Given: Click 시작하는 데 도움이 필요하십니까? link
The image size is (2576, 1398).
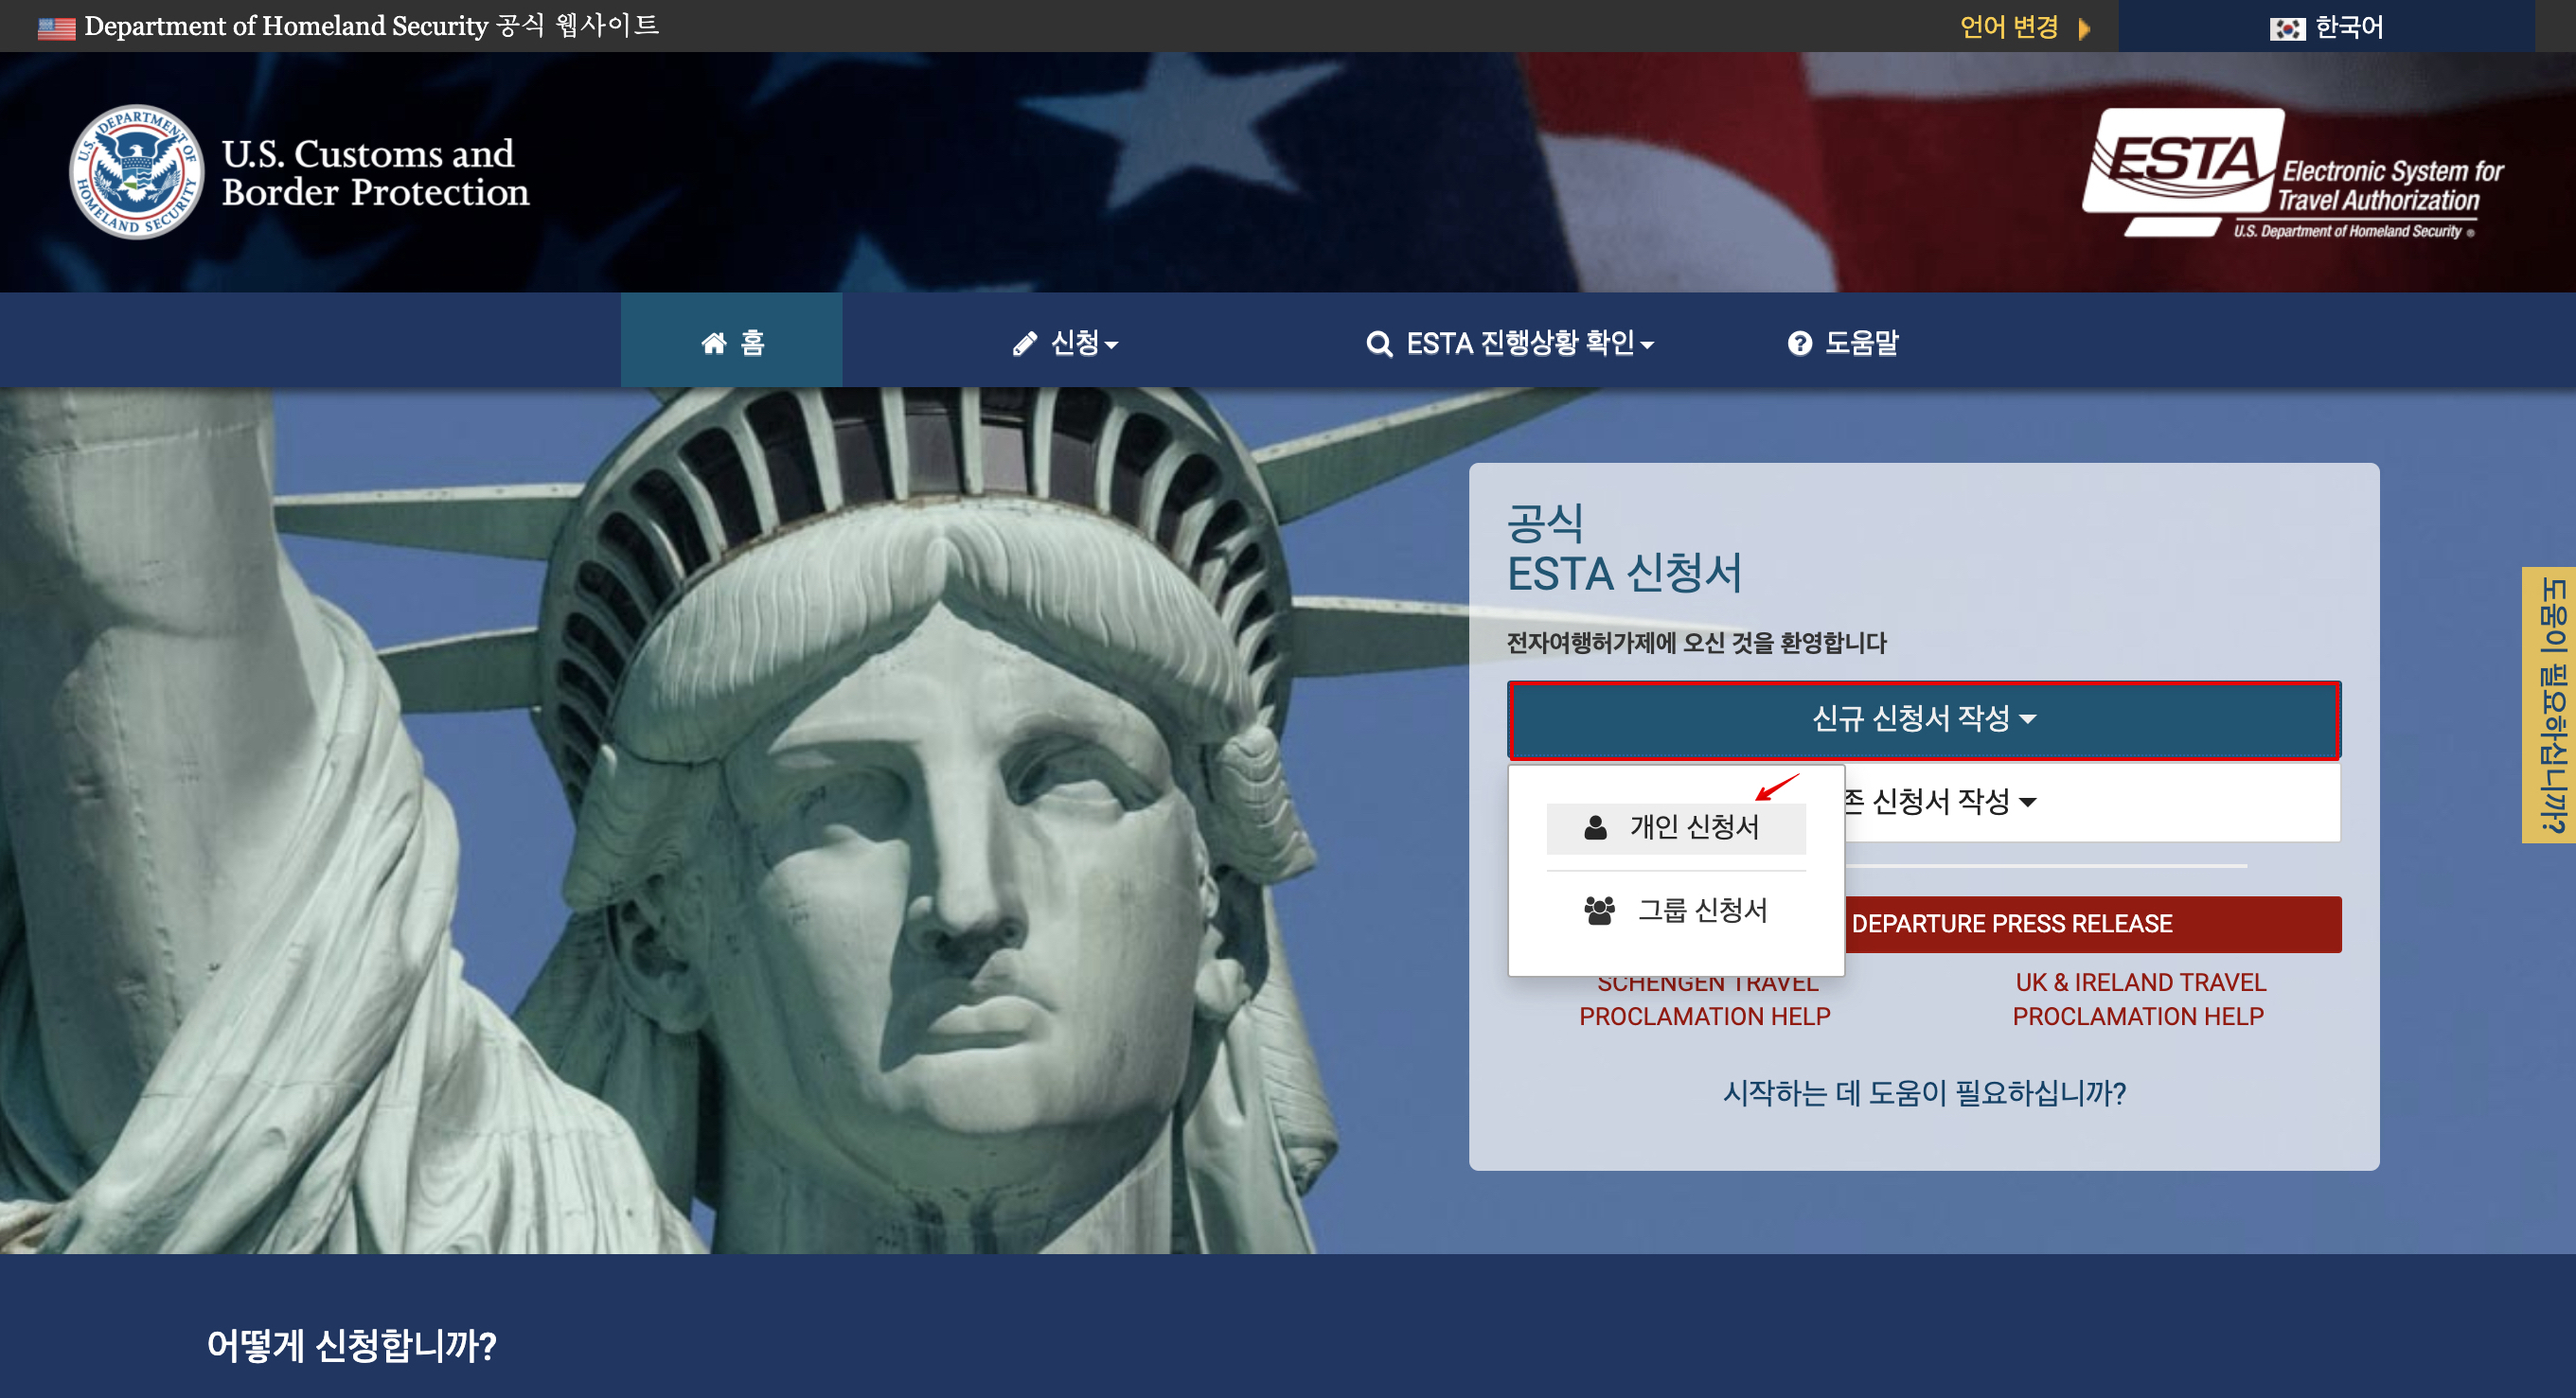Looking at the screenshot, I should coord(1924,1093).
